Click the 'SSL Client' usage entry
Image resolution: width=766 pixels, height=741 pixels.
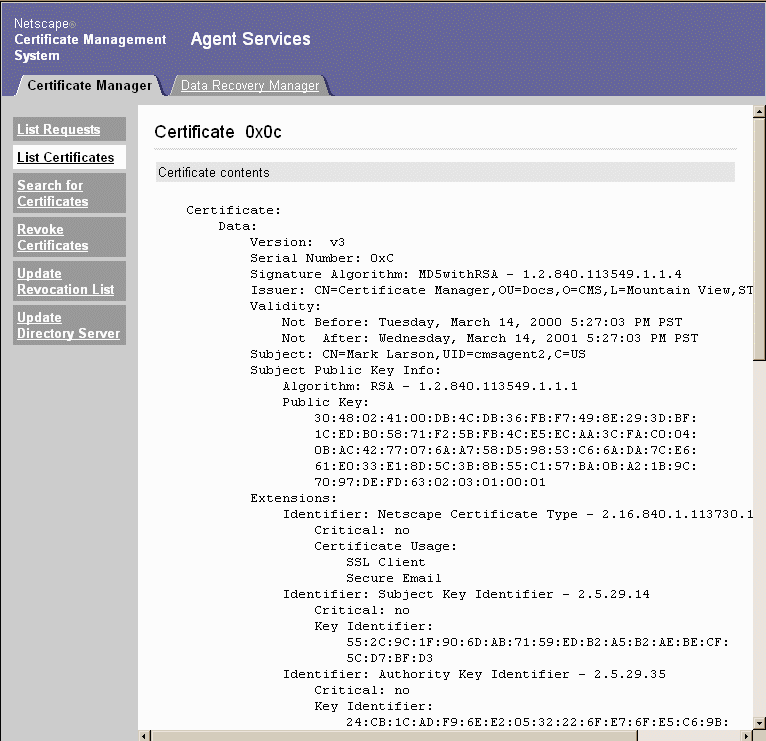click(x=385, y=562)
